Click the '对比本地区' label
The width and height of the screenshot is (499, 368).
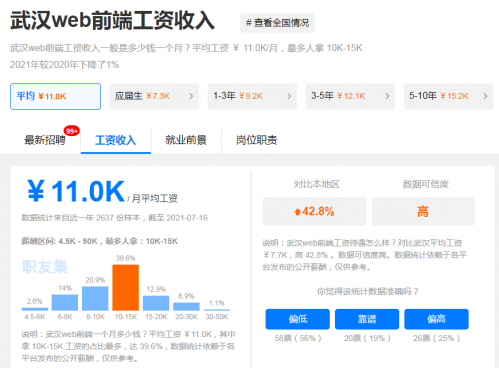pyautogui.click(x=316, y=184)
